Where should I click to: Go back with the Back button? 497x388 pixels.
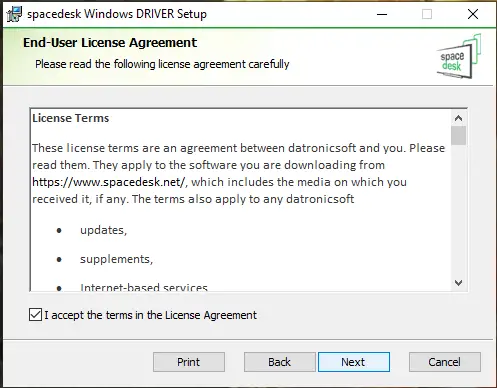pyautogui.click(x=279, y=362)
